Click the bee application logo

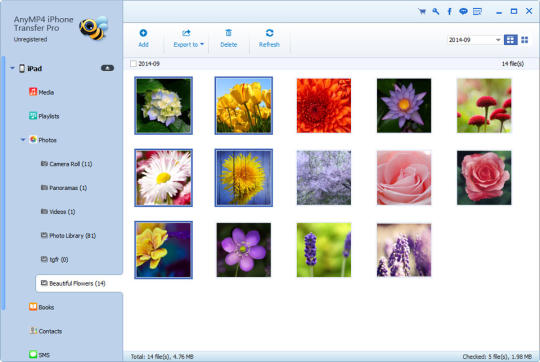[94, 28]
